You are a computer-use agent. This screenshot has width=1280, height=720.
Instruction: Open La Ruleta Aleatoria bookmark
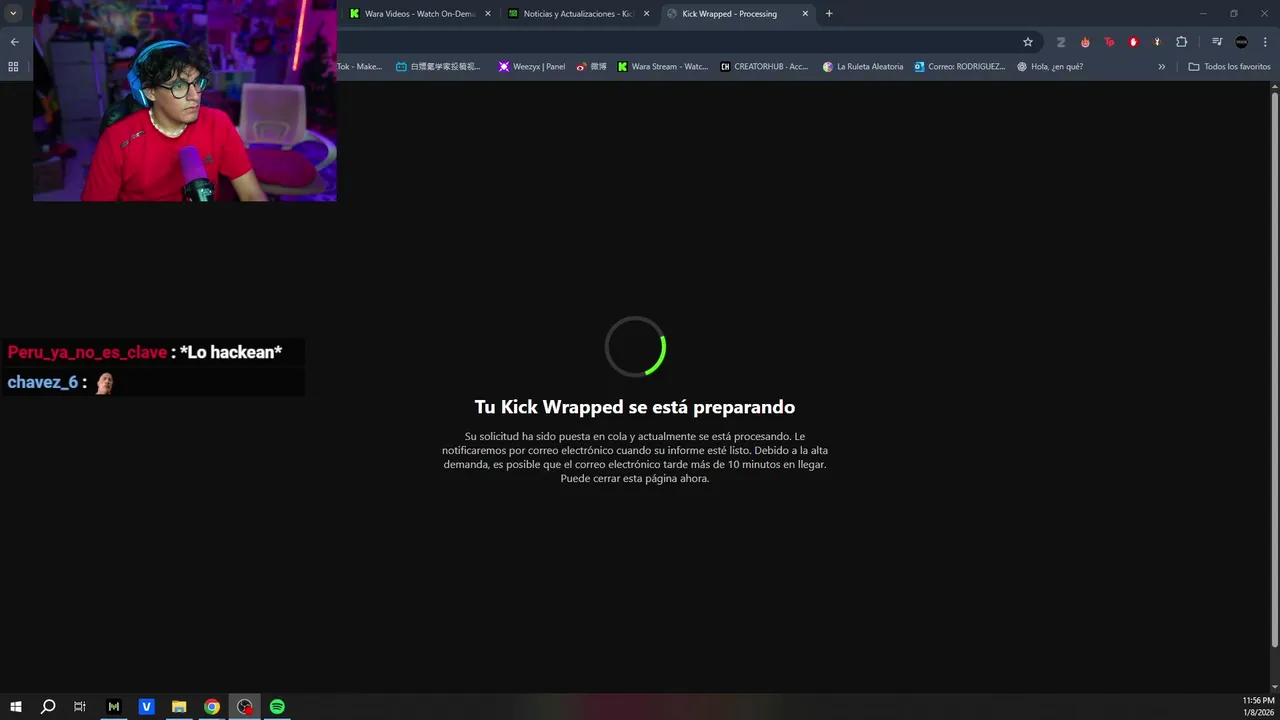tap(863, 67)
